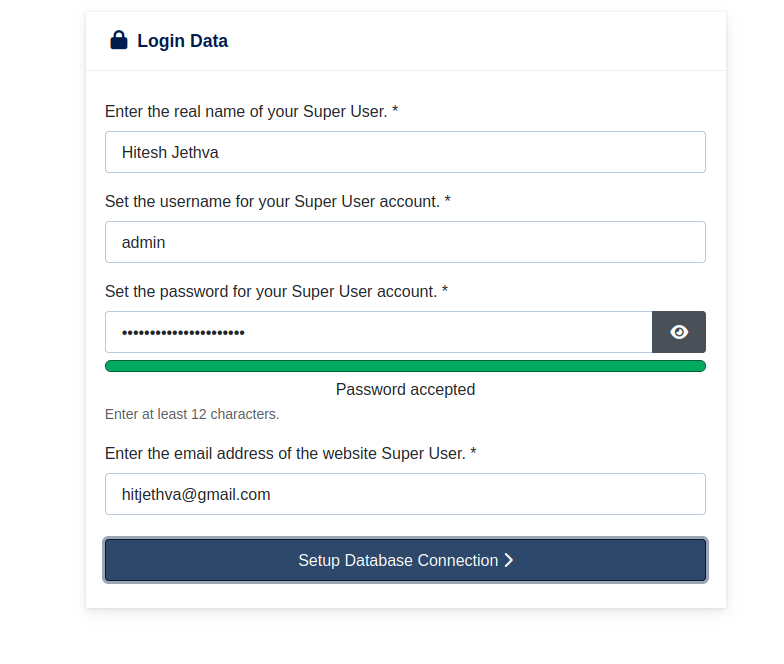Click the Login Data heading text
The width and height of the screenshot is (784, 664).
(x=182, y=41)
